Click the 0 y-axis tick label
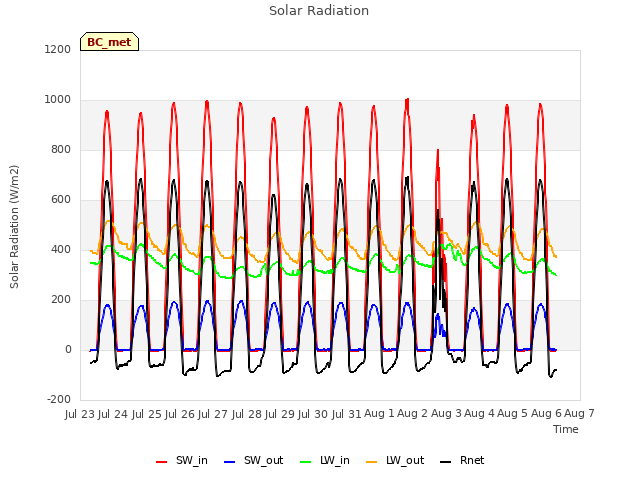Image resolution: width=640 pixels, height=480 pixels. (x=68, y=349)
